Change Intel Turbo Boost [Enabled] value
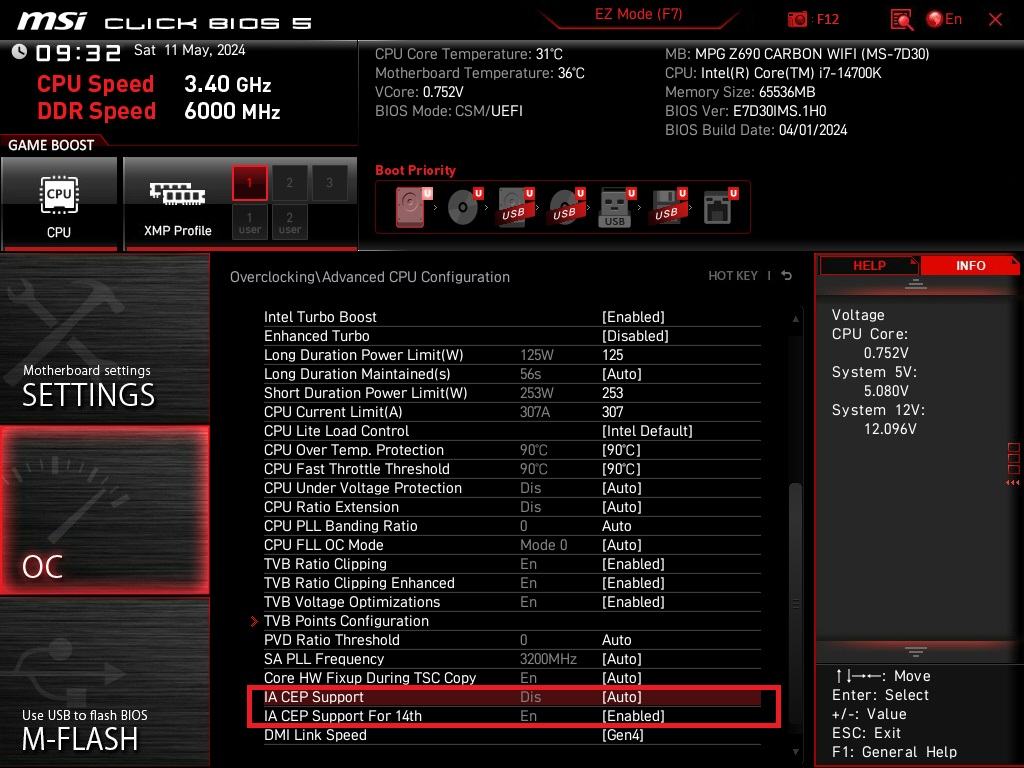The image size is (1024, 768). tap(633, 317)
